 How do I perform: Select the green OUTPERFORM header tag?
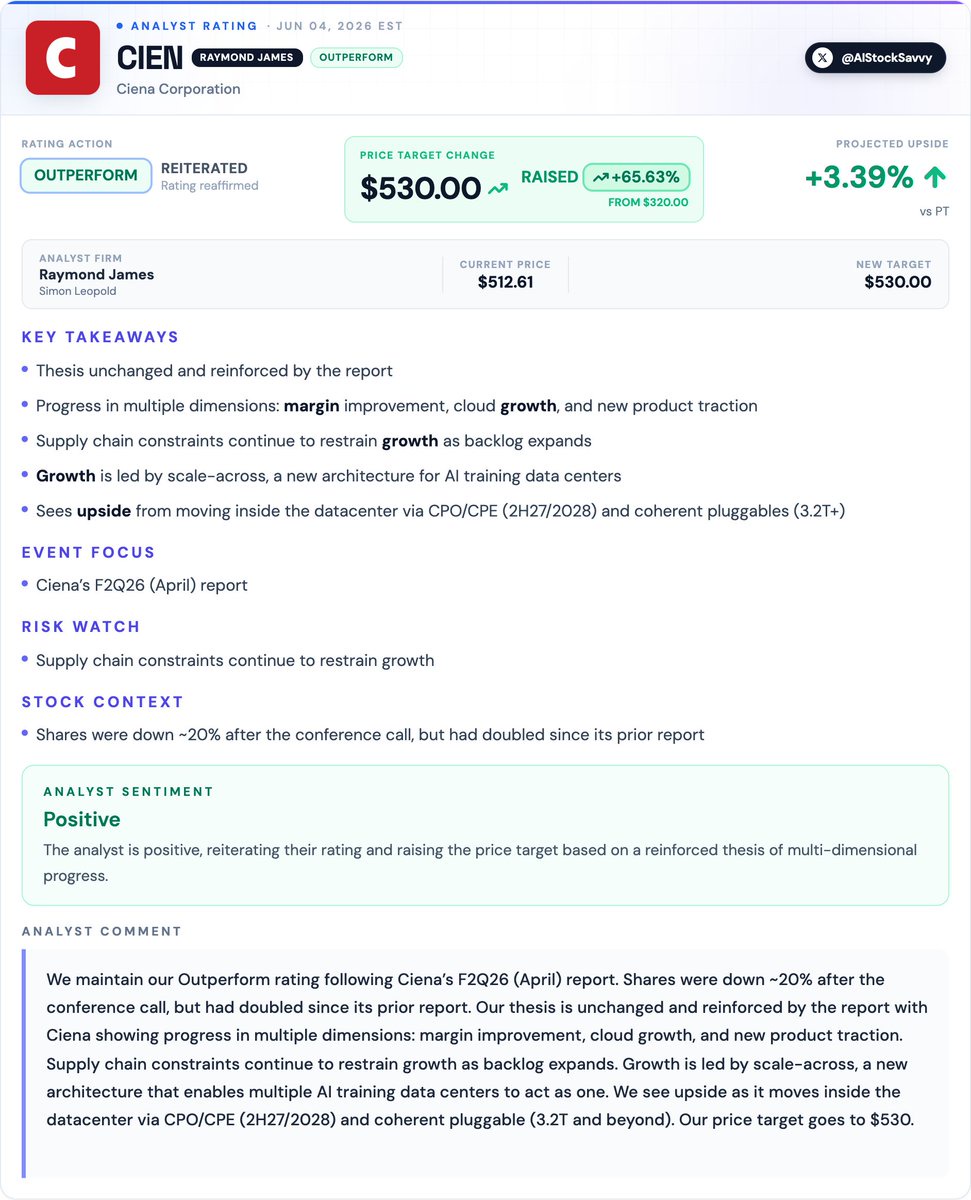click(356, 57)
